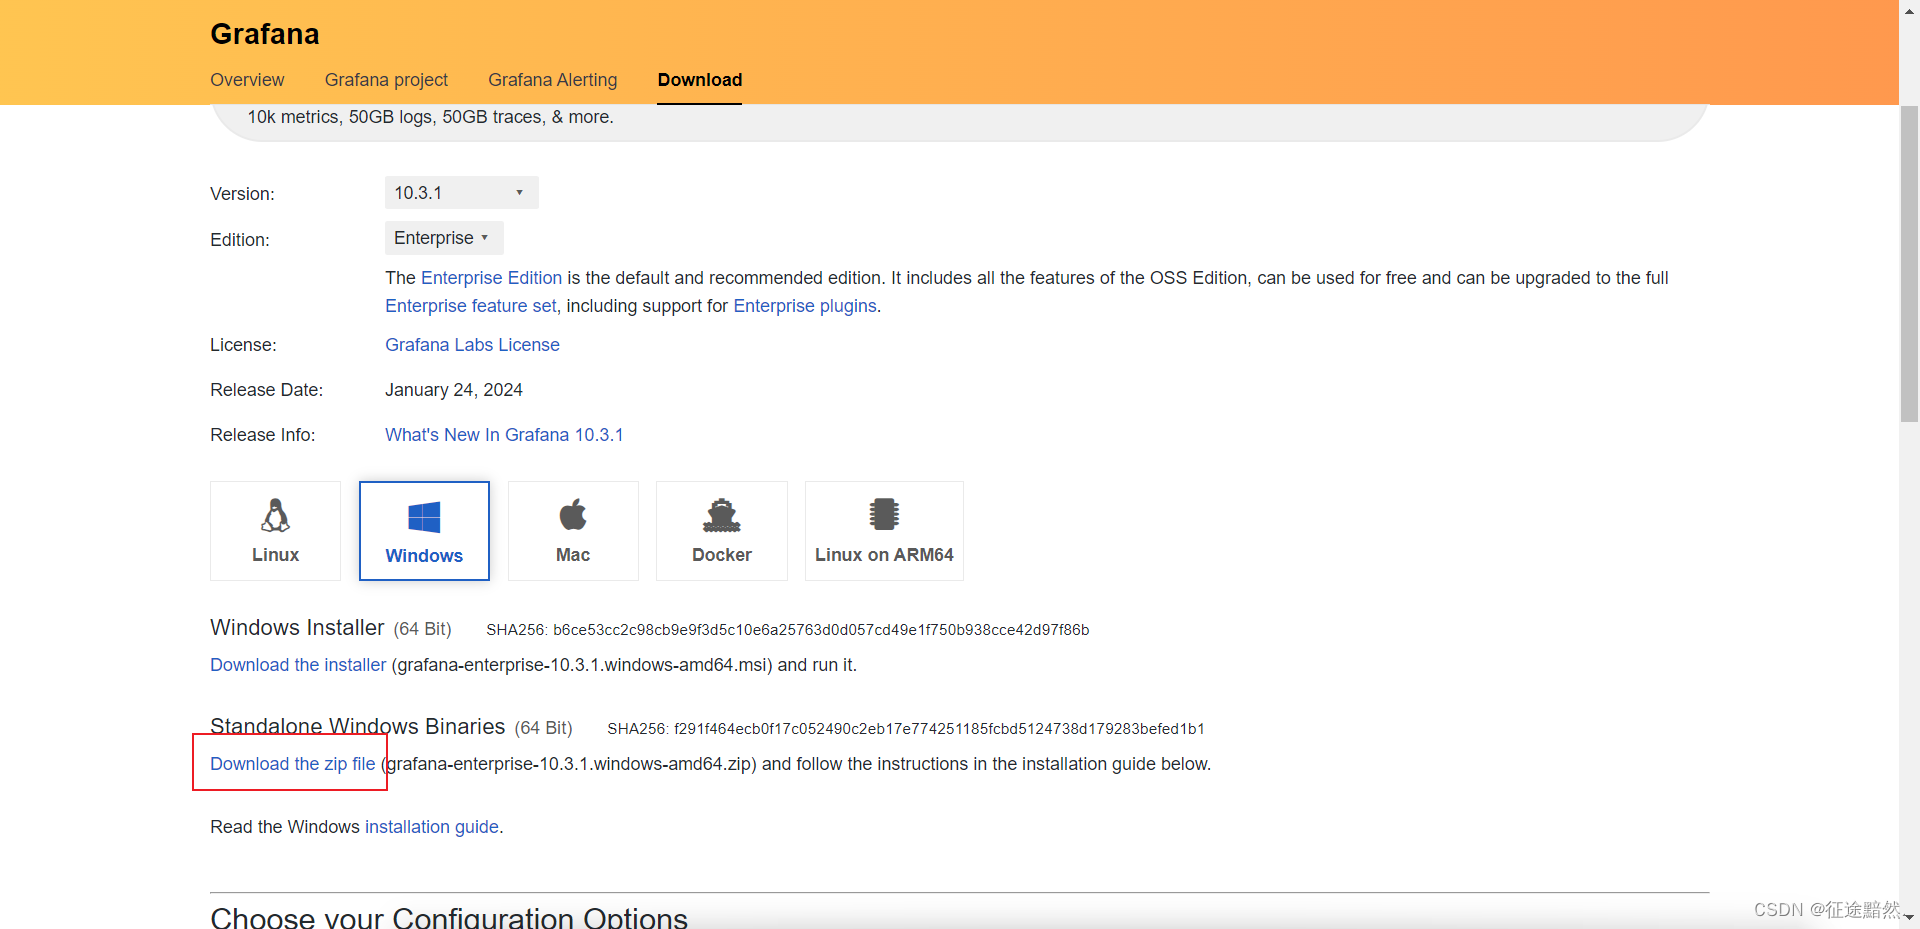Follow the Enterprise Edition link

(491, 278)
